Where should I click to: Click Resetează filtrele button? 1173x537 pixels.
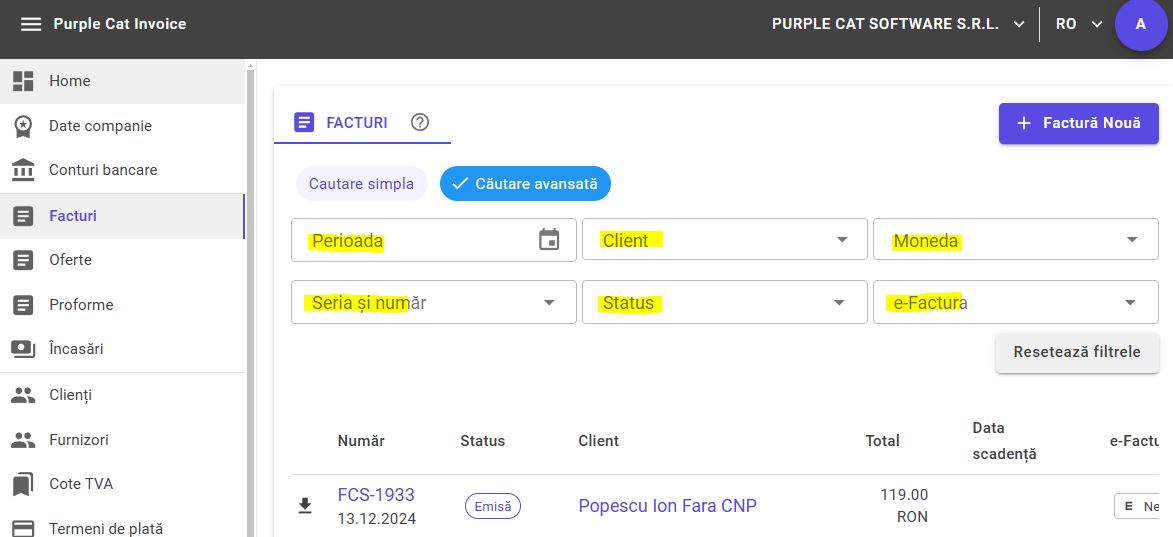(1076, 352)
